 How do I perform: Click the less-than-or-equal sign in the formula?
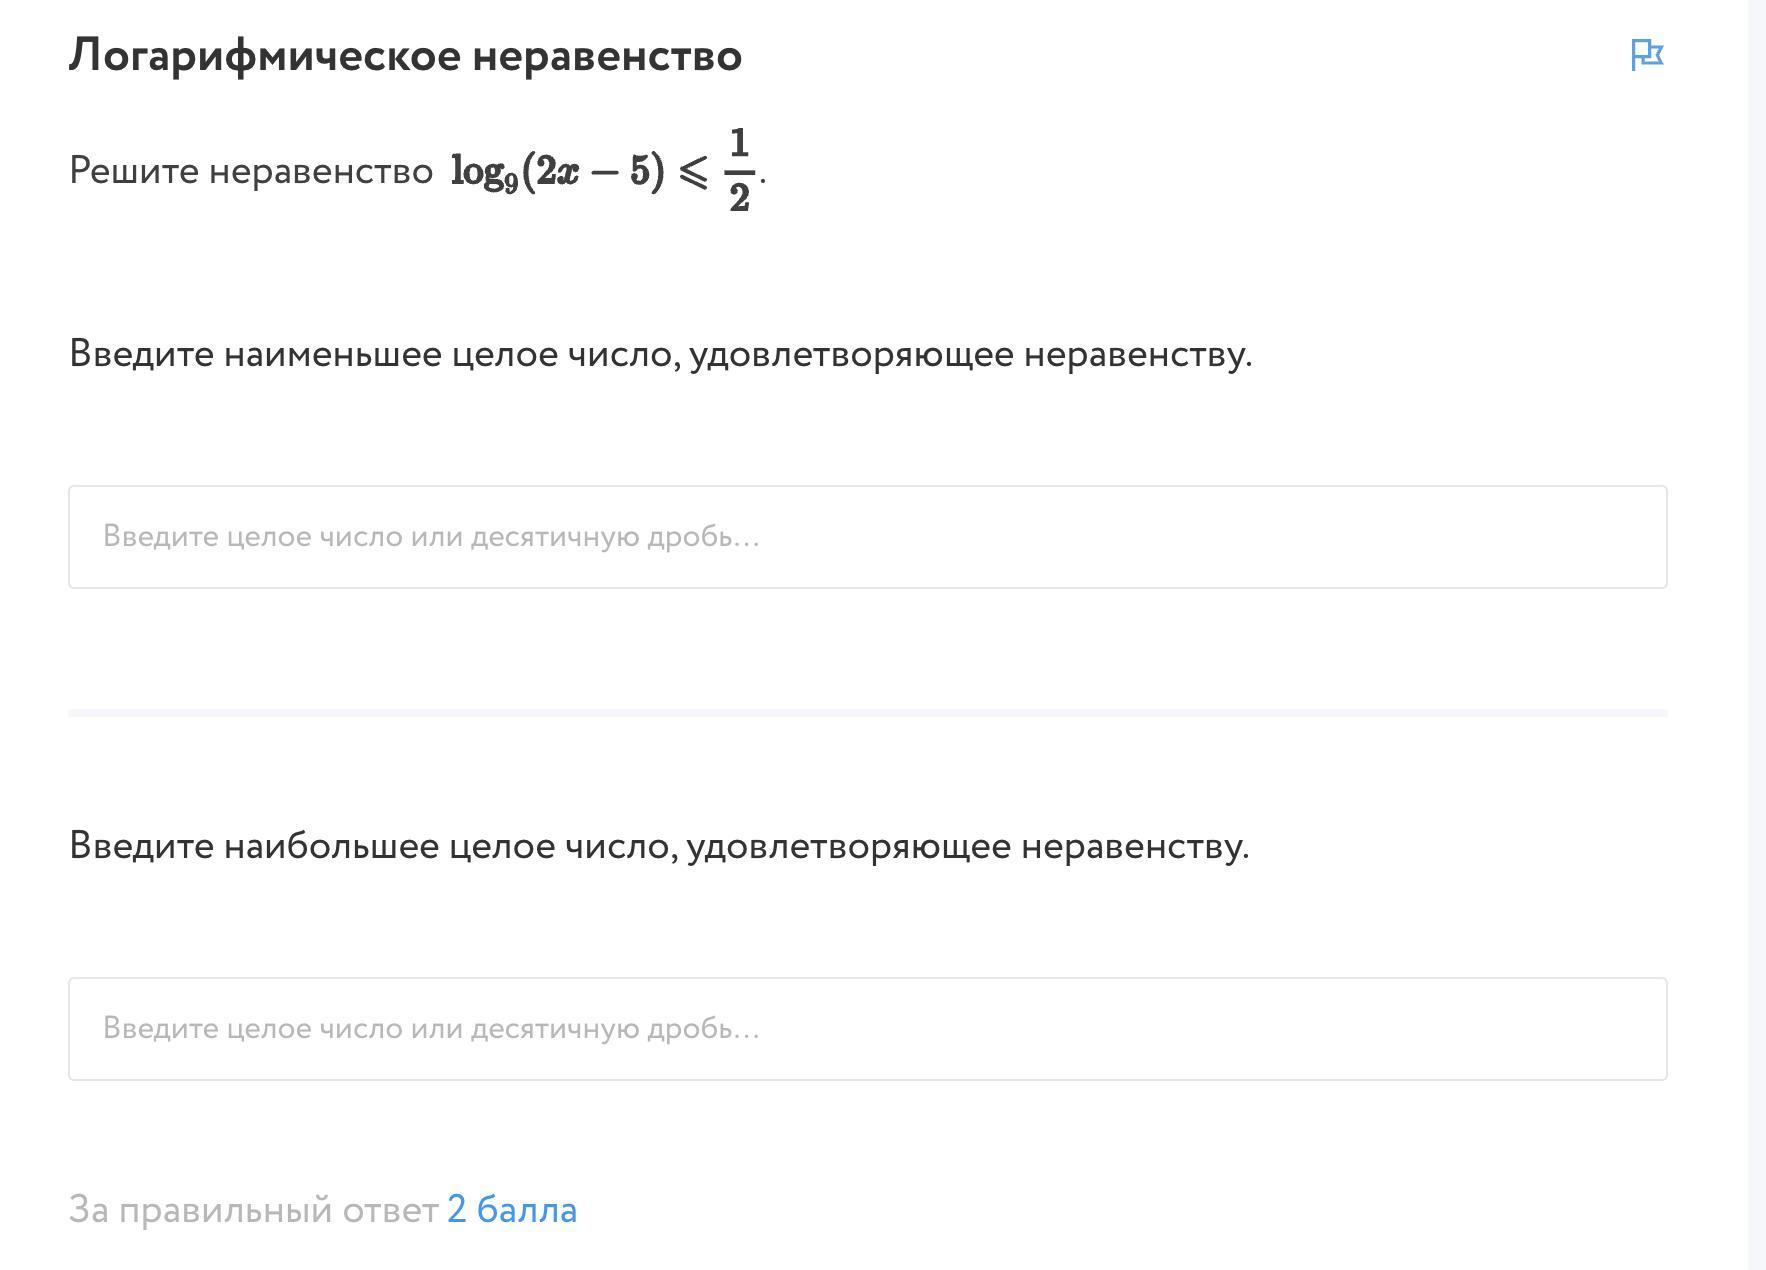[x=693, y=172]
